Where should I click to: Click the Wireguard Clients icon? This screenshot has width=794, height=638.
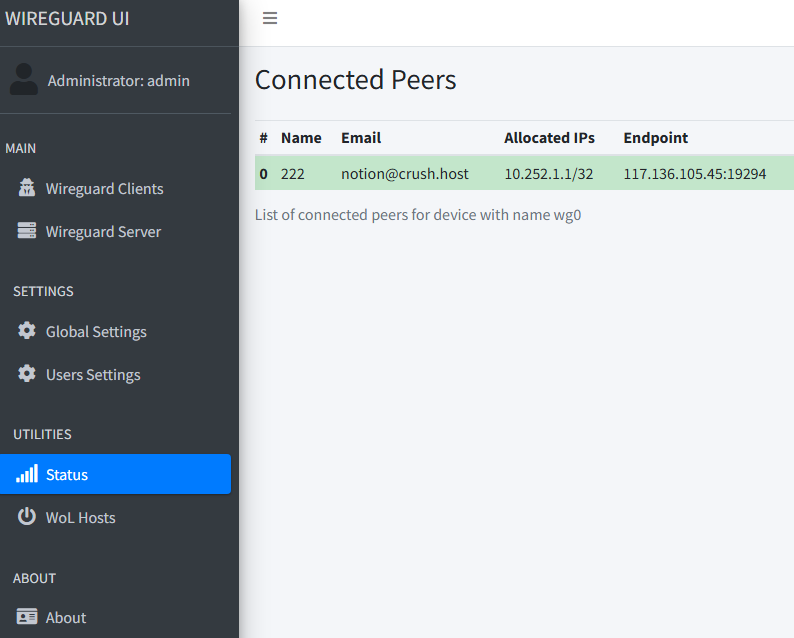[x=27, y=188]
